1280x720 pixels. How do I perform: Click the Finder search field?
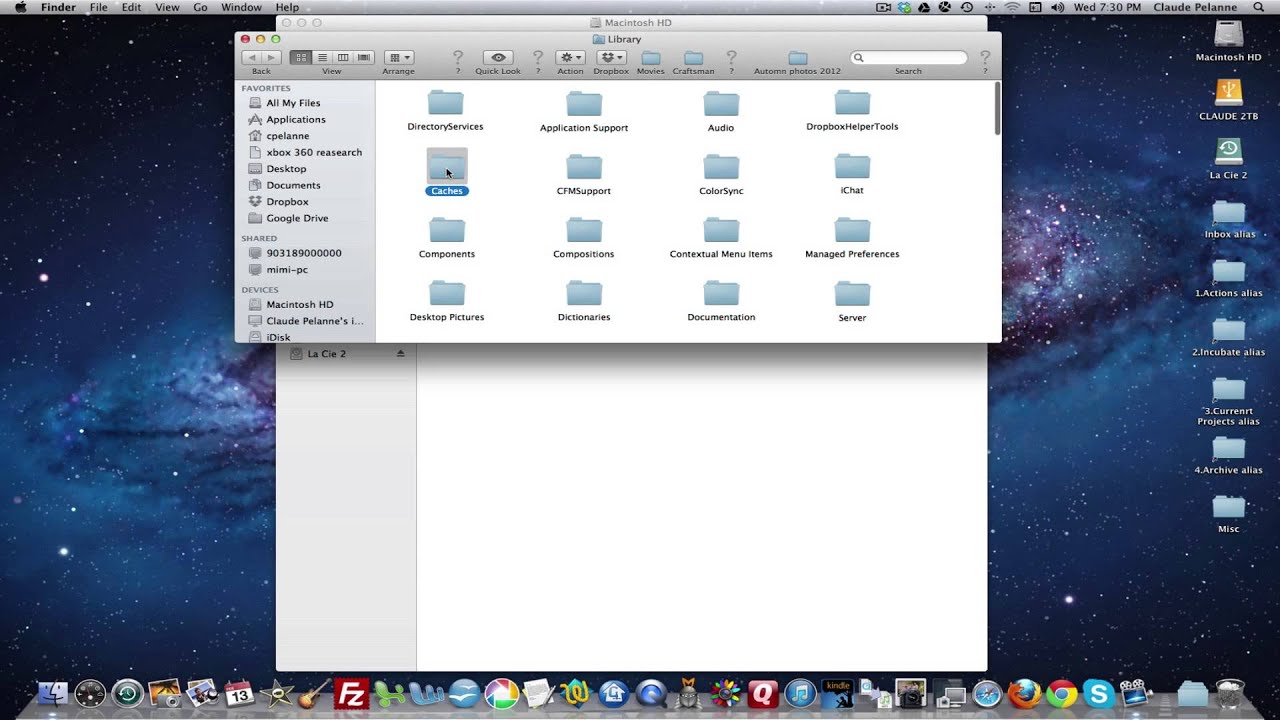pos(909,58)
